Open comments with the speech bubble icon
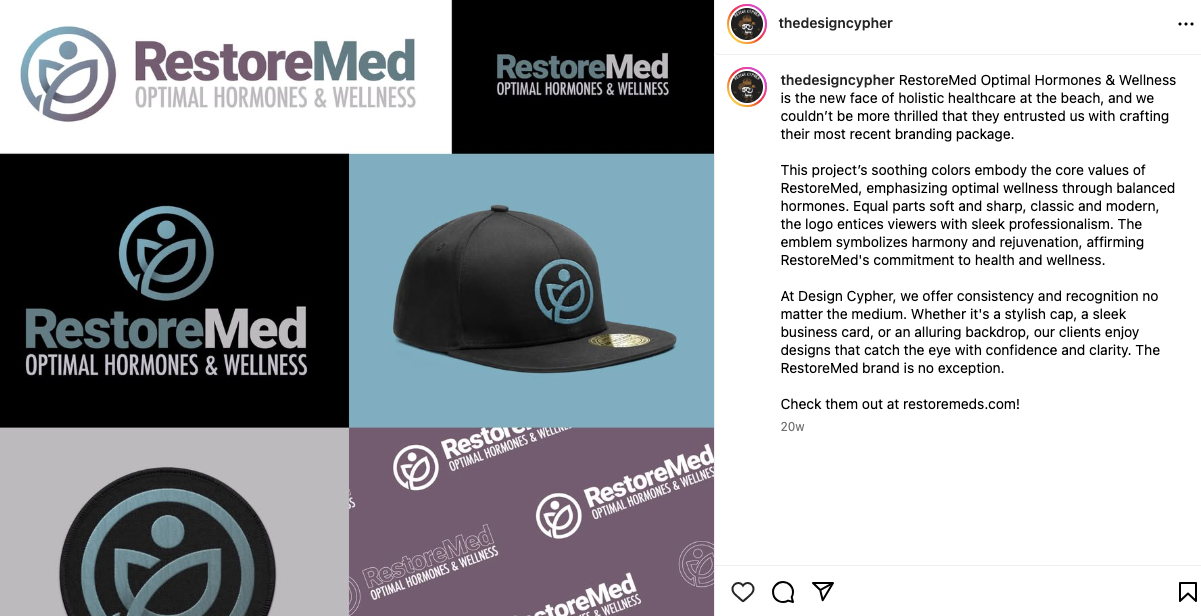 pos(783,591)
